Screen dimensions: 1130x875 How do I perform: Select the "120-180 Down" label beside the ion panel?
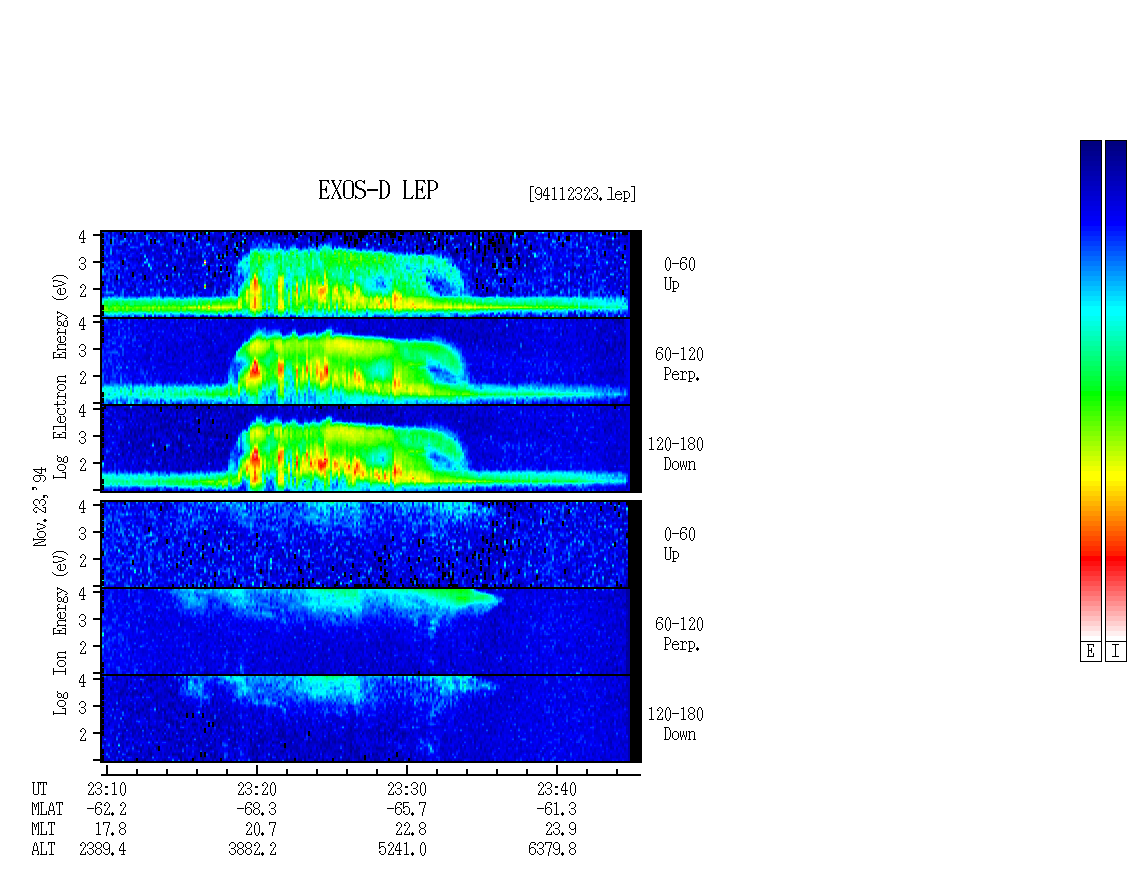(676, 724)
